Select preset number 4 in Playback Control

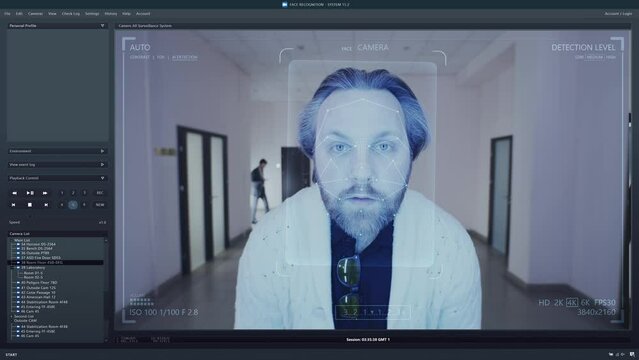coord(62,205)
